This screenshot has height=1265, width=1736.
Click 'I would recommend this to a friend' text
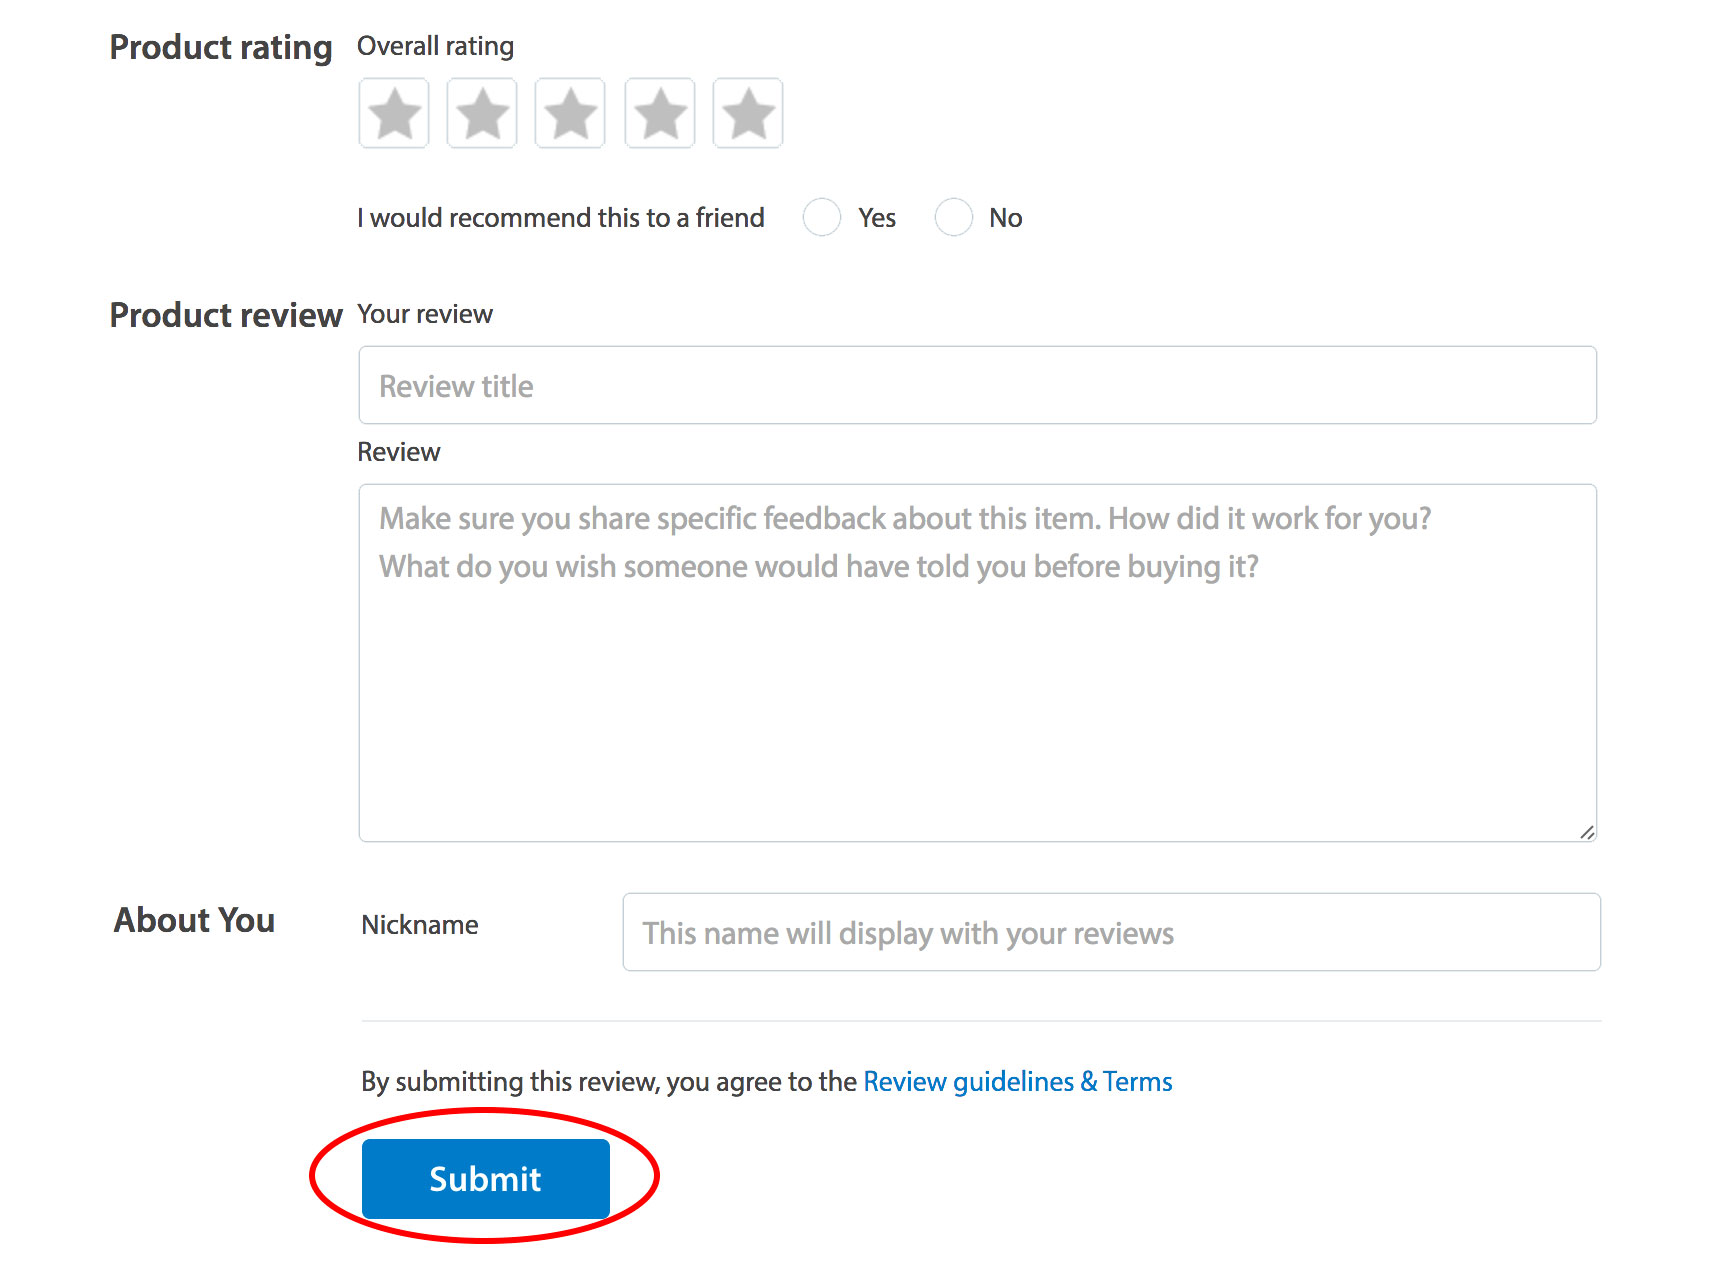[561, 218]
